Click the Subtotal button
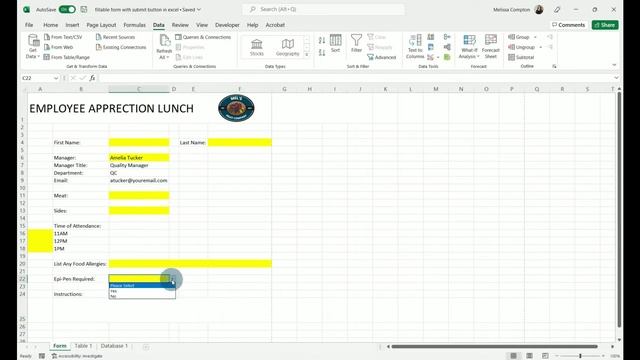Screen dimensions: 640x360 point(521,57)
